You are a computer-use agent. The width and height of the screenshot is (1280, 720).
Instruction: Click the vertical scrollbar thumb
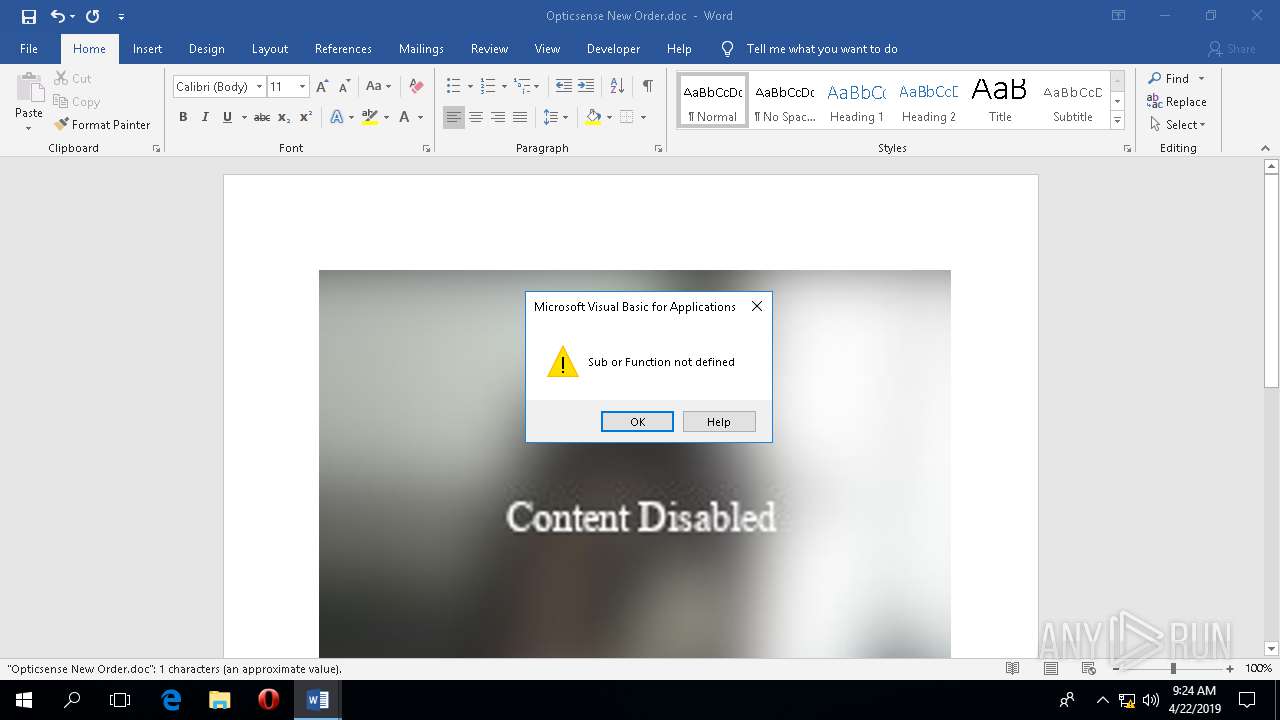pos(1271,280)
